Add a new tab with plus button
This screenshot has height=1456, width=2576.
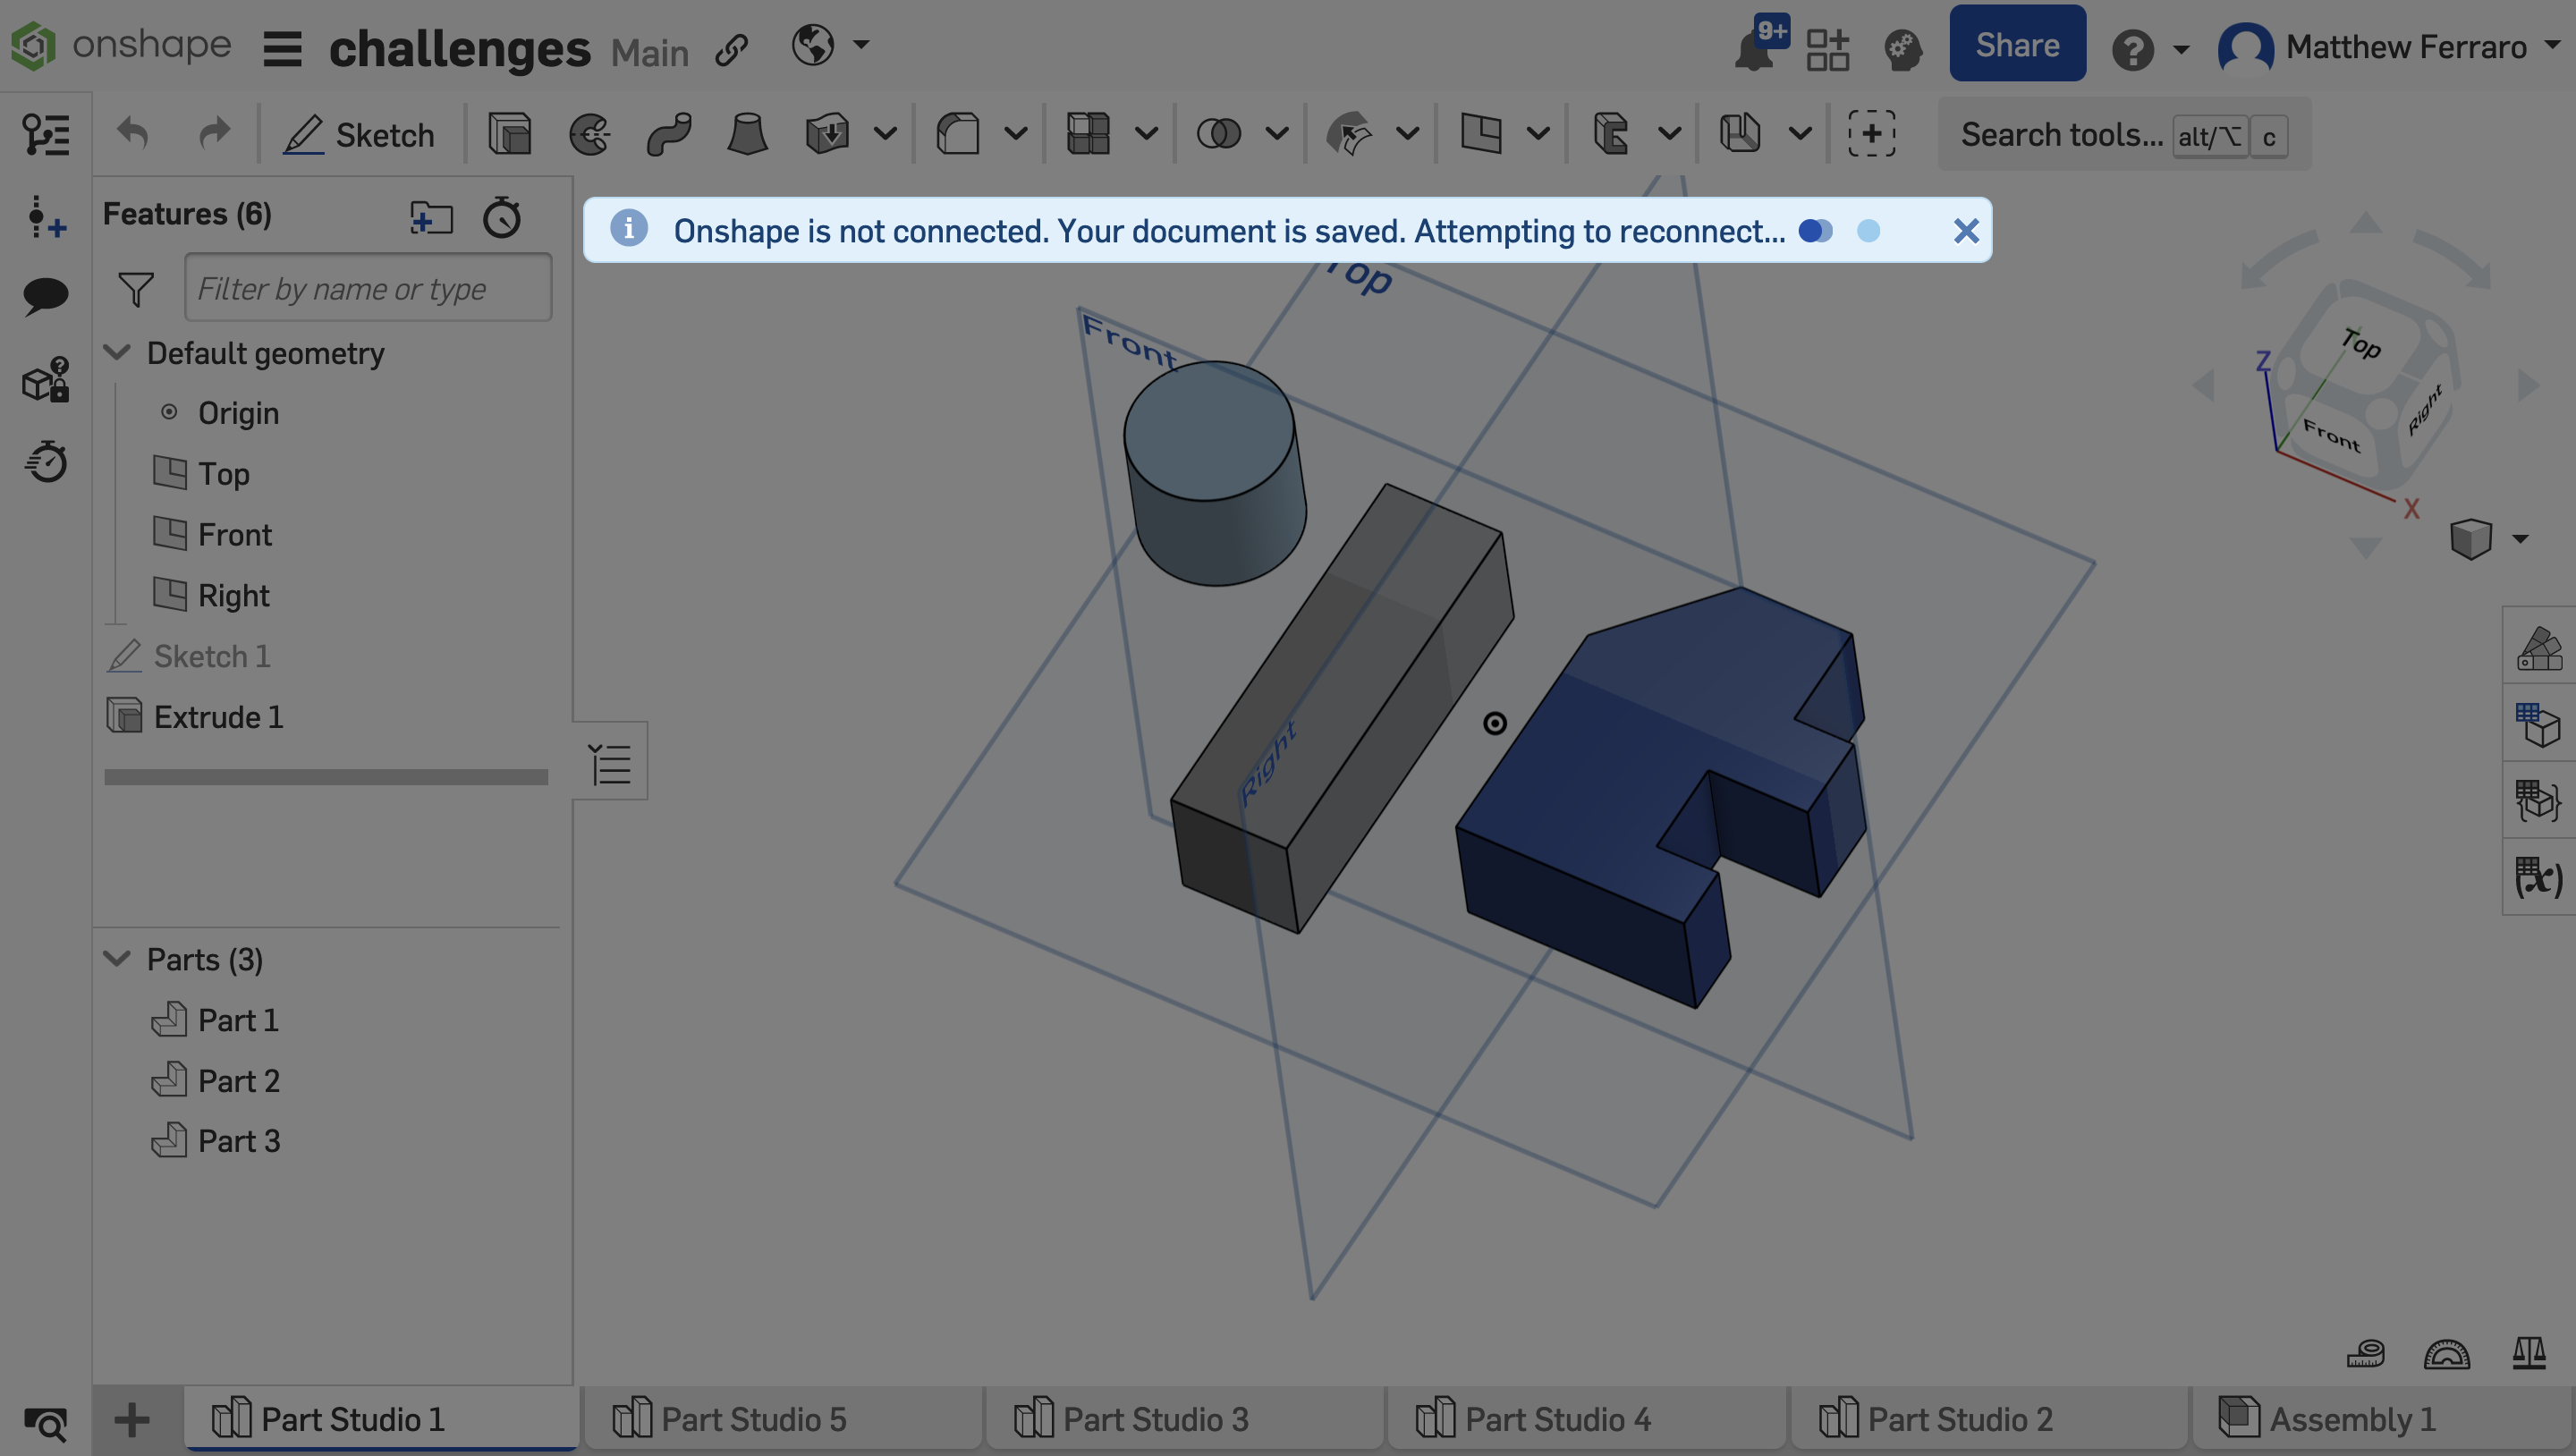pos(132,1419)
